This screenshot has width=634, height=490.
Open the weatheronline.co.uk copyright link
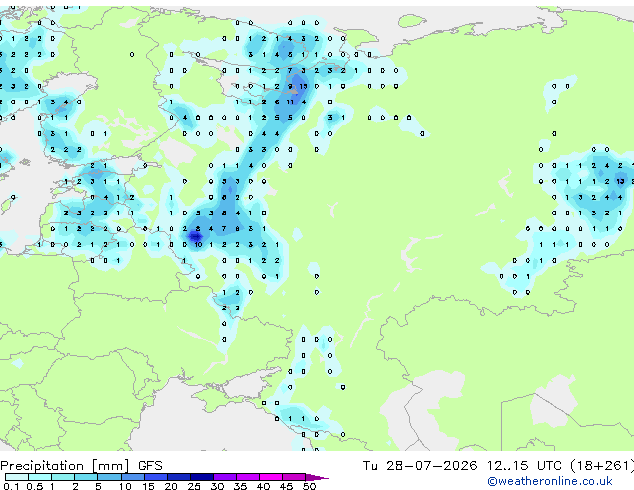point(550,481)
